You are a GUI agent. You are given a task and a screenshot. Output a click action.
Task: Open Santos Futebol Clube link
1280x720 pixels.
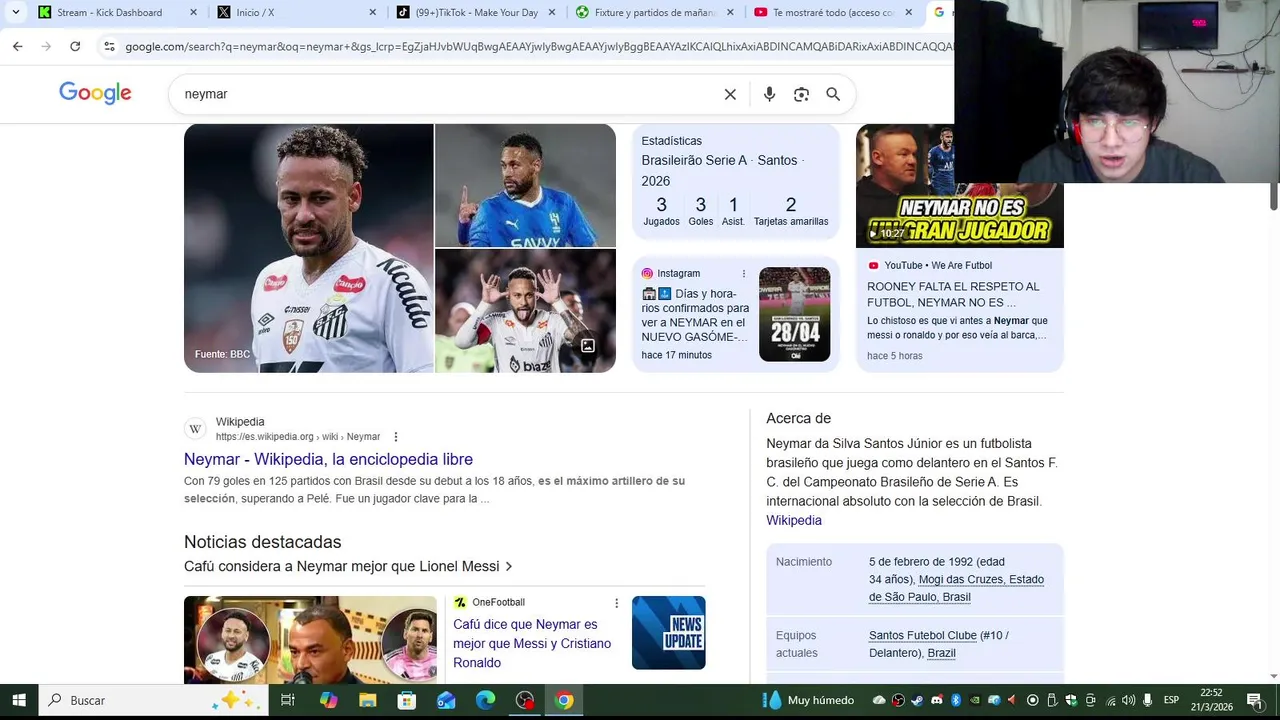[923, 635]
